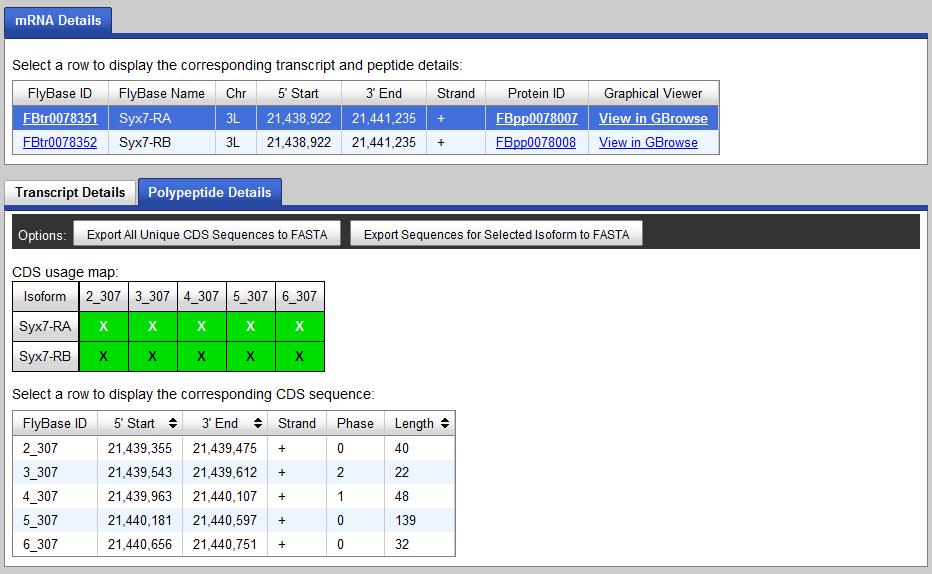The height and width of the screenshot is (574, 932).
Task: View Syx7-RB in GBrowse
Action: click(648, 143)
